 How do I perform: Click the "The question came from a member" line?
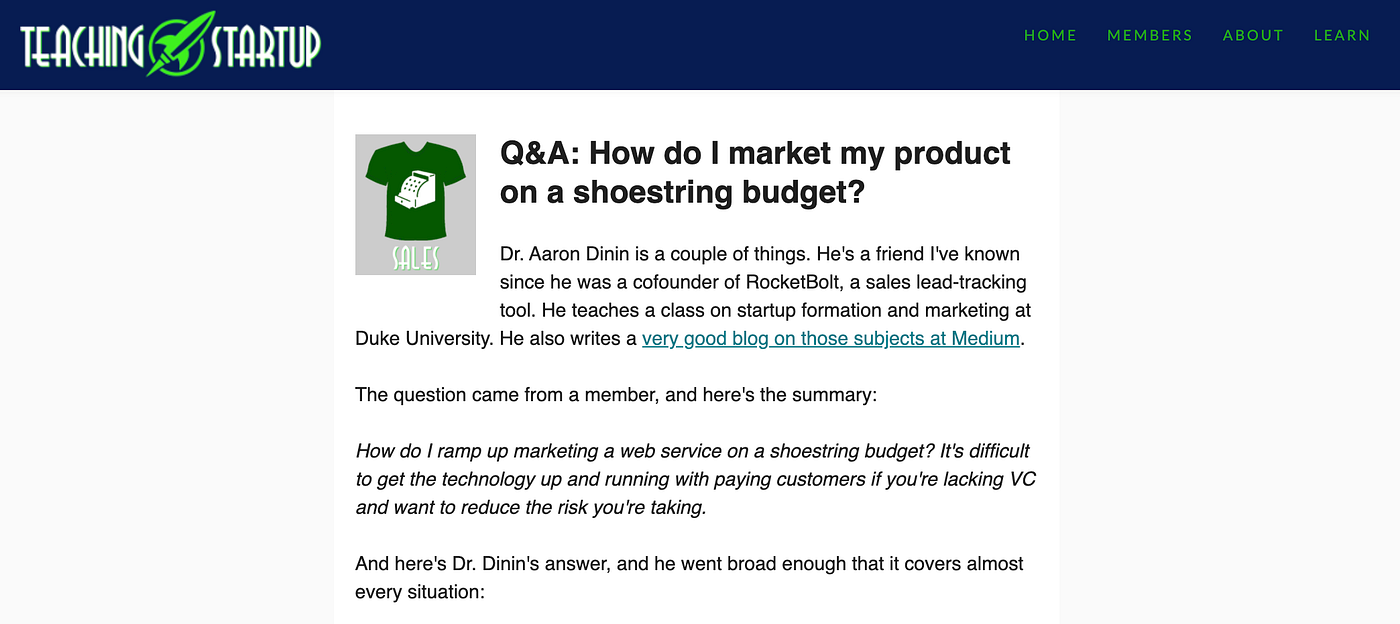click(615, 394)
